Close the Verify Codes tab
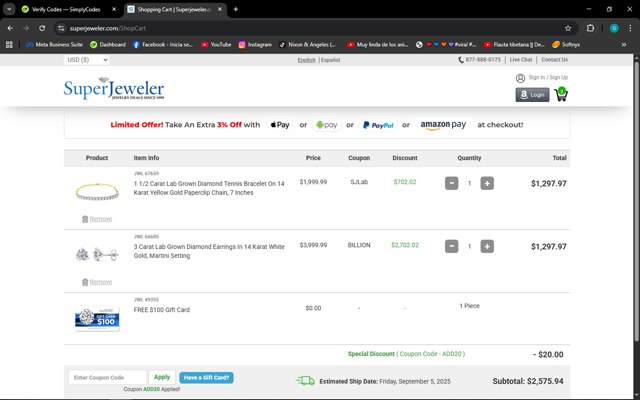This screenshot has width=640, height=400. click(114, 9)
